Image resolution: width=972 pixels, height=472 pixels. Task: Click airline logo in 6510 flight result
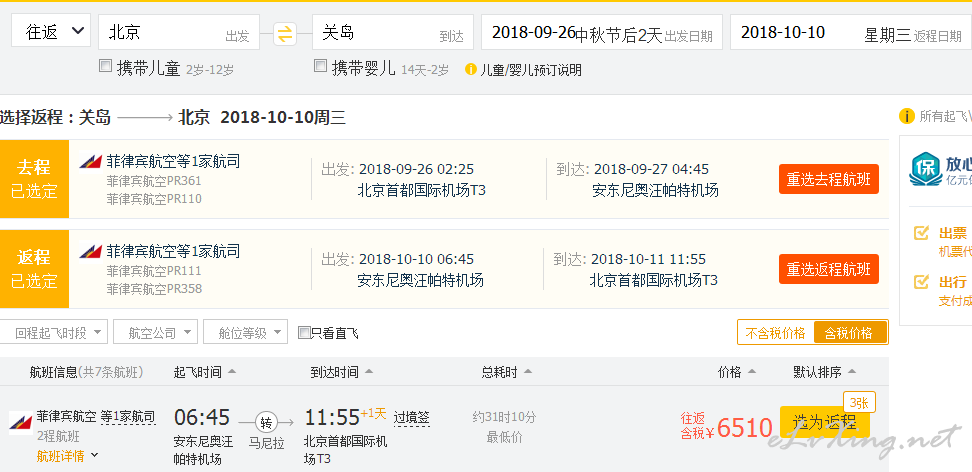20,423
